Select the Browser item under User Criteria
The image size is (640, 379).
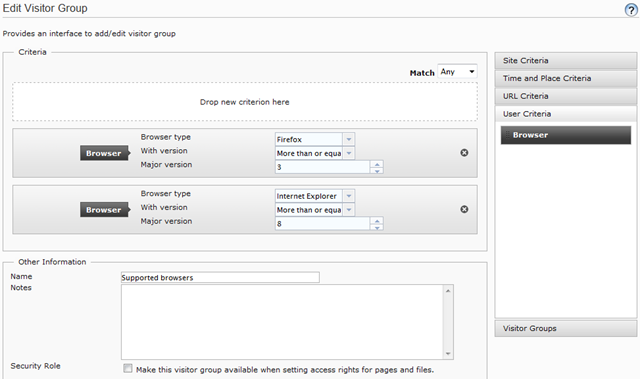566,135
